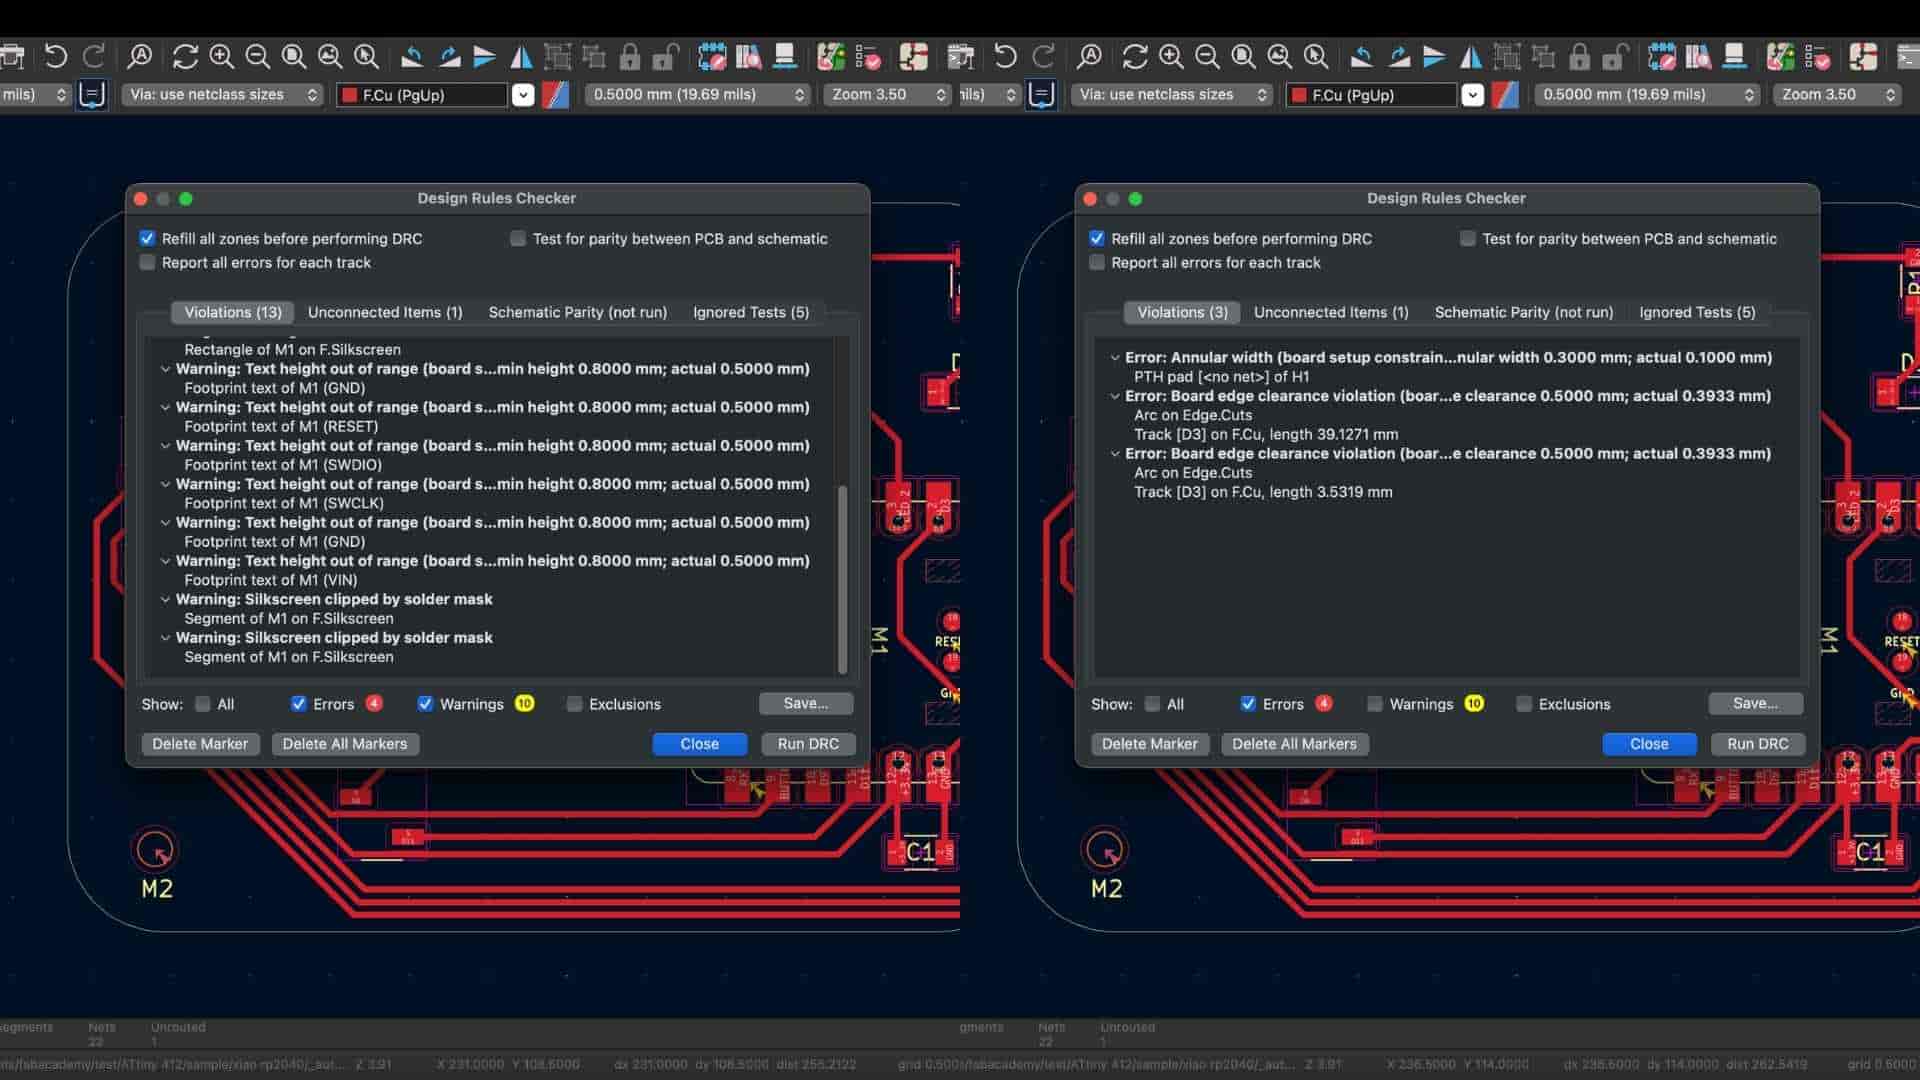
Task: Click Undo icon in left toolbar
Action: (x=56, y=56)
